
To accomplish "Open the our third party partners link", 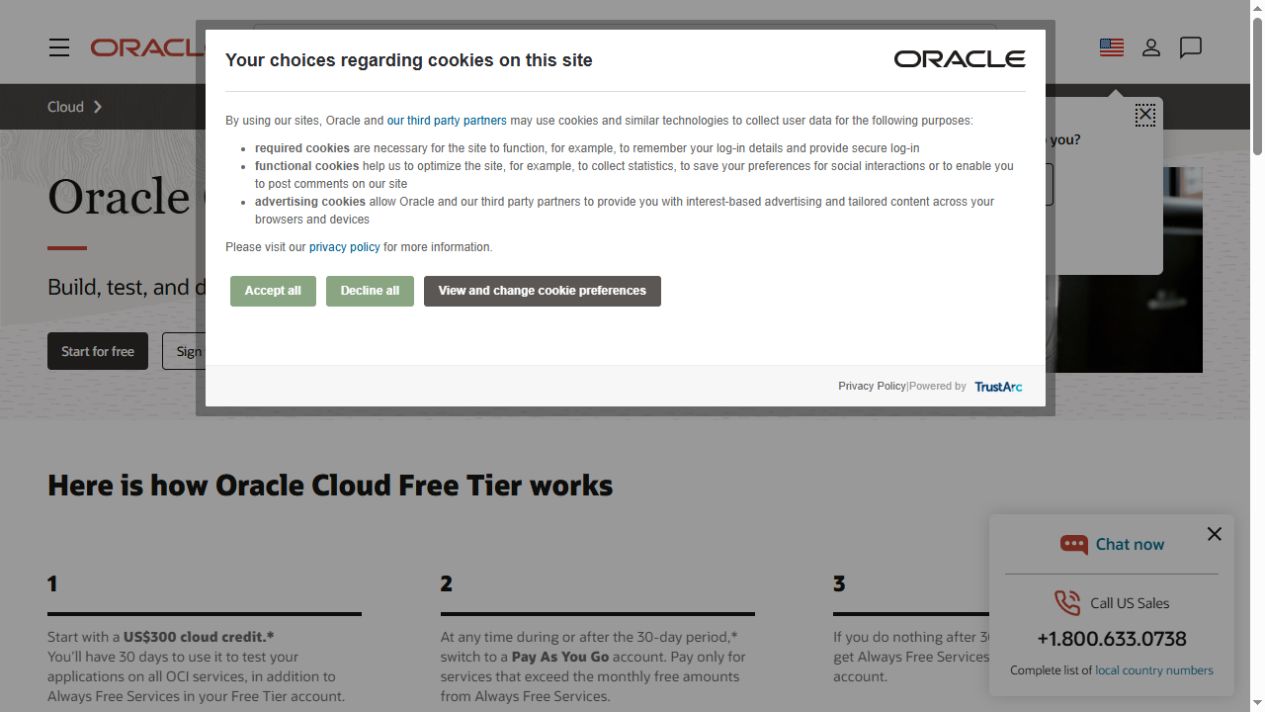I will [447, 120].
